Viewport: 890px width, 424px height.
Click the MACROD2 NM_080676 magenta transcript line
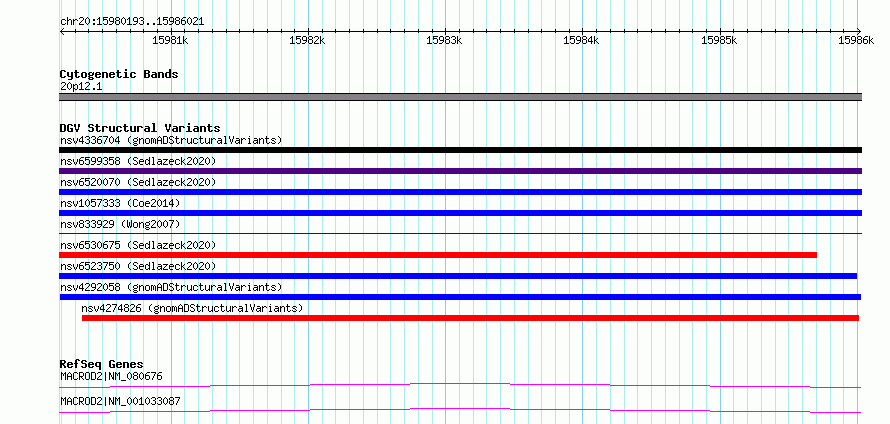click(x=460, y=385)
